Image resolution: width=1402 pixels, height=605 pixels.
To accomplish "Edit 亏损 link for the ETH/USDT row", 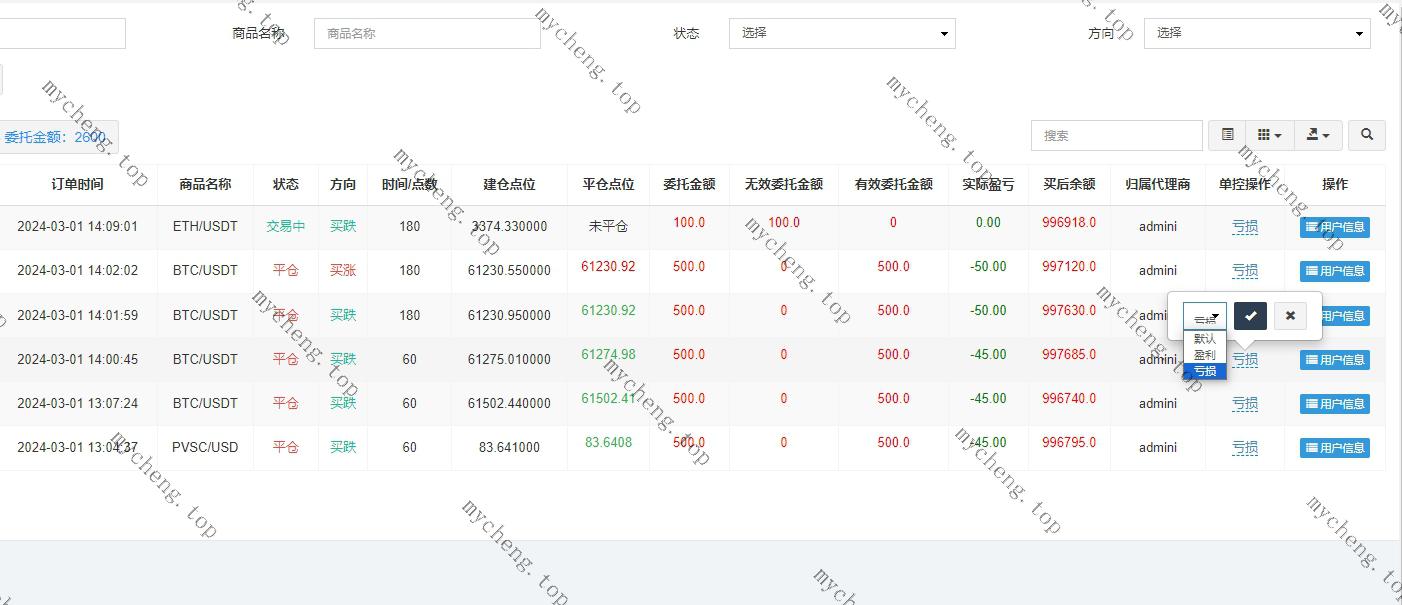I will [x=1245, y=227].
